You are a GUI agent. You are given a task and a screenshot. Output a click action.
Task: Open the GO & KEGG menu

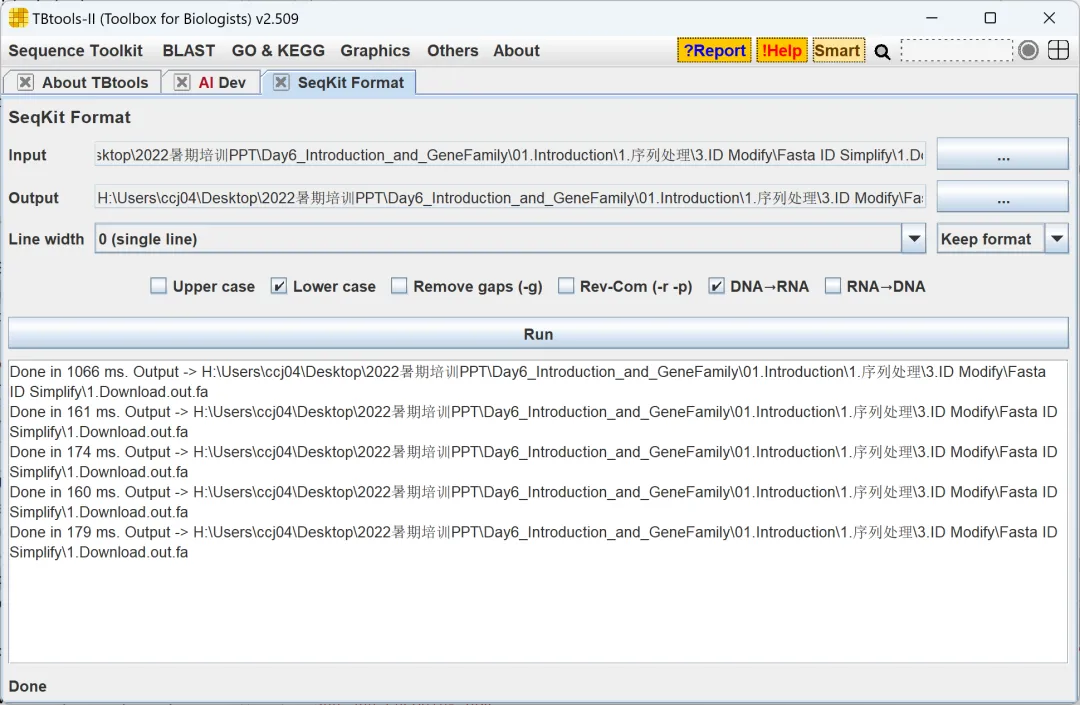point(278,51)
